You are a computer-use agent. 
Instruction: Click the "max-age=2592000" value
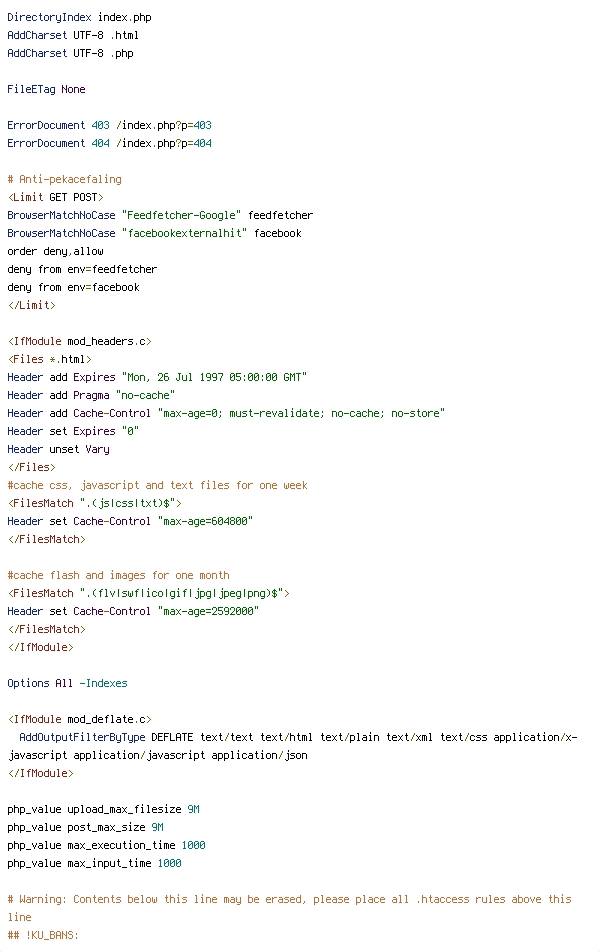(x=208, y=611)
